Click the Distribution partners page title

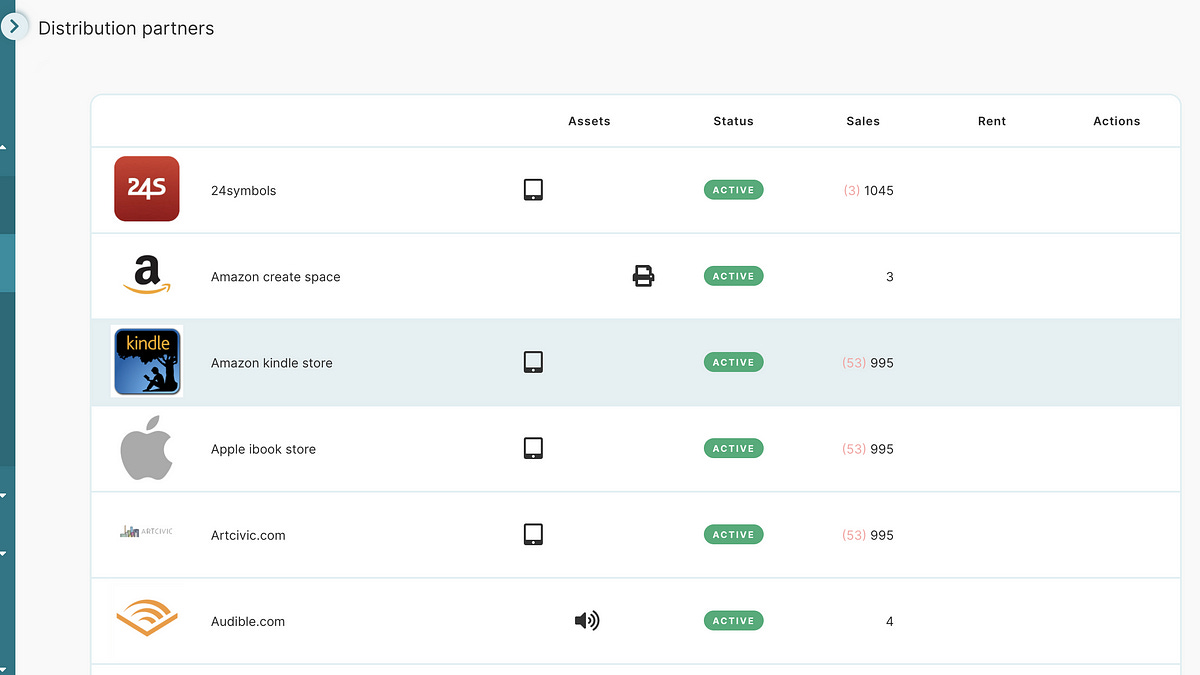(126, 28)
